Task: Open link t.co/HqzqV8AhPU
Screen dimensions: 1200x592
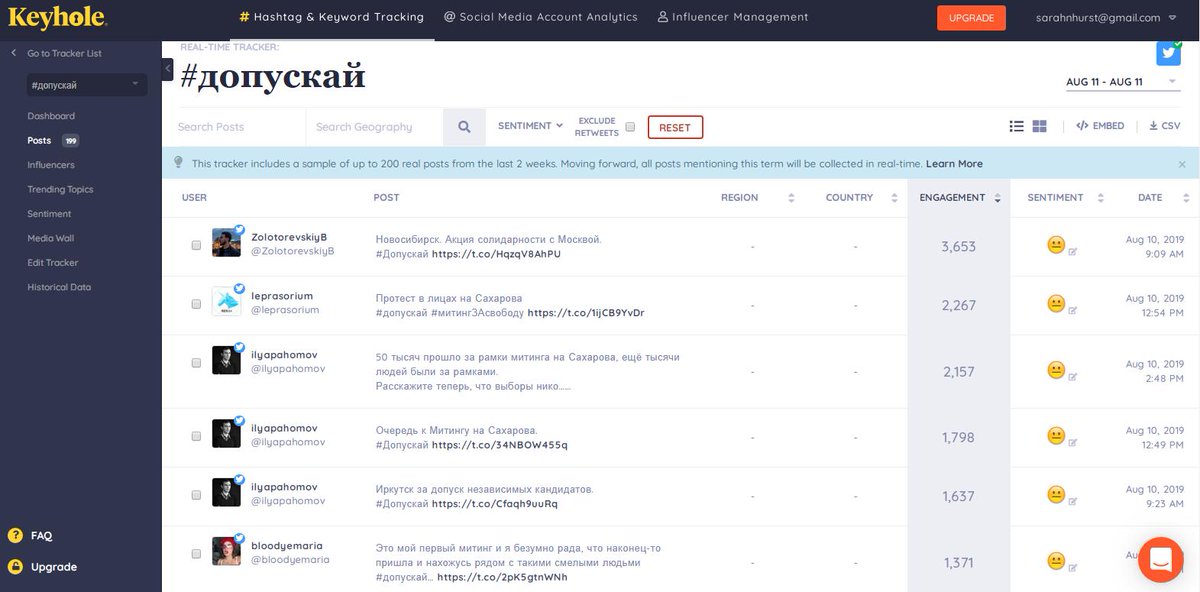Action: pos(496,254)
